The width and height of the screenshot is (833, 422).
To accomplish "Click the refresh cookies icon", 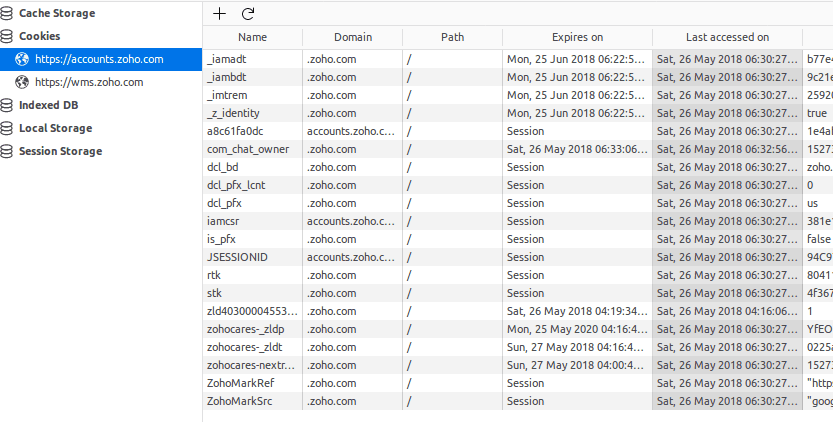I will tap(248, 14).
